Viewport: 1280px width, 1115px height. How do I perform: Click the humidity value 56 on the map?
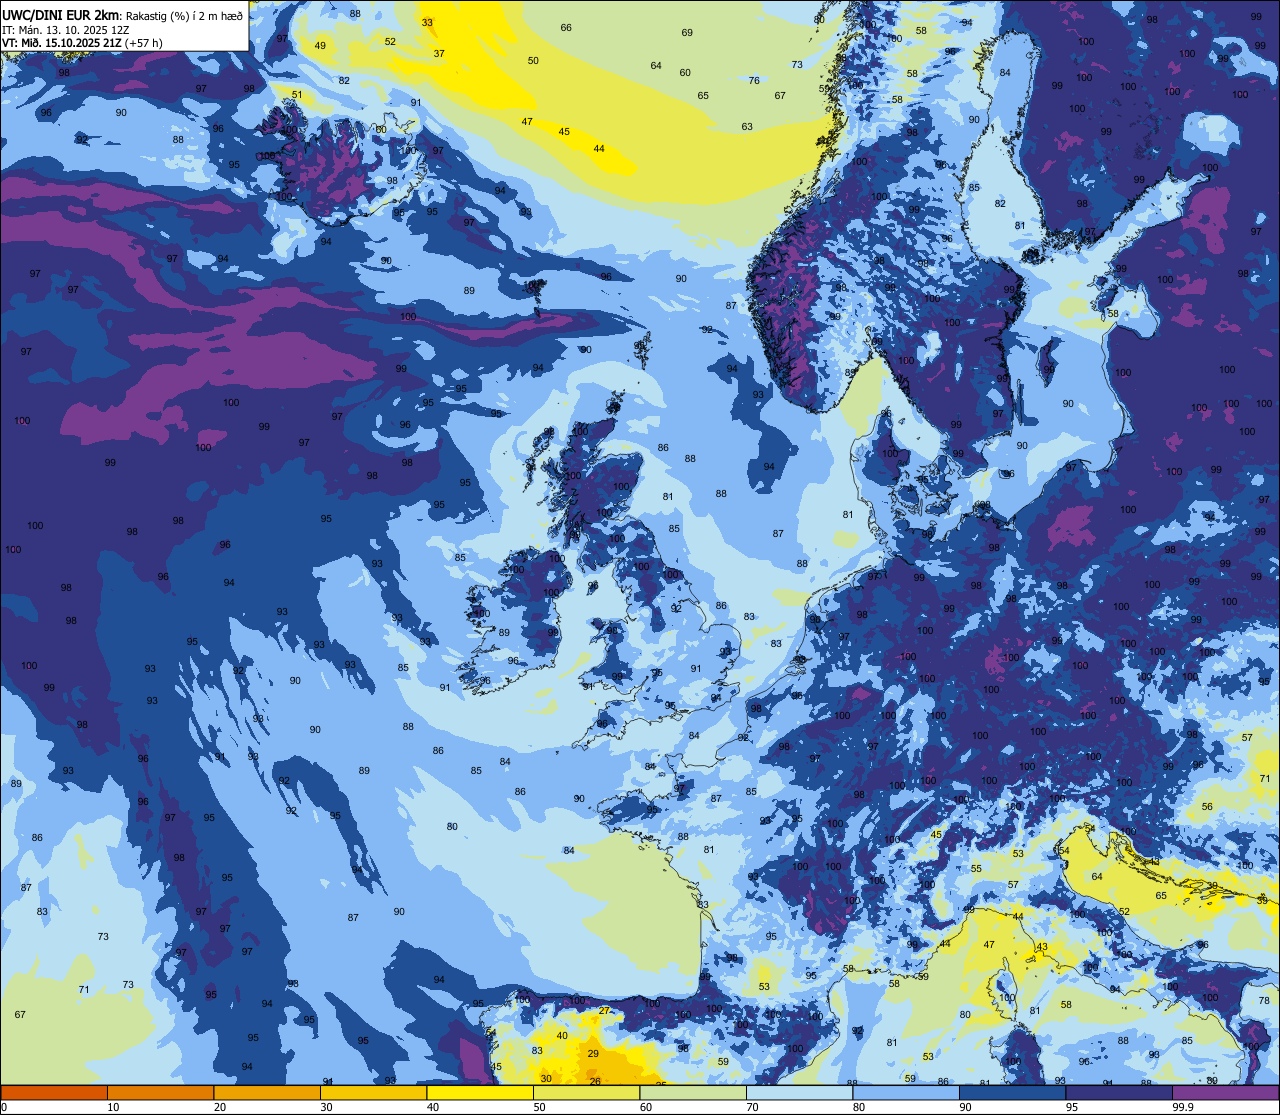click(x=1207, y=807)
